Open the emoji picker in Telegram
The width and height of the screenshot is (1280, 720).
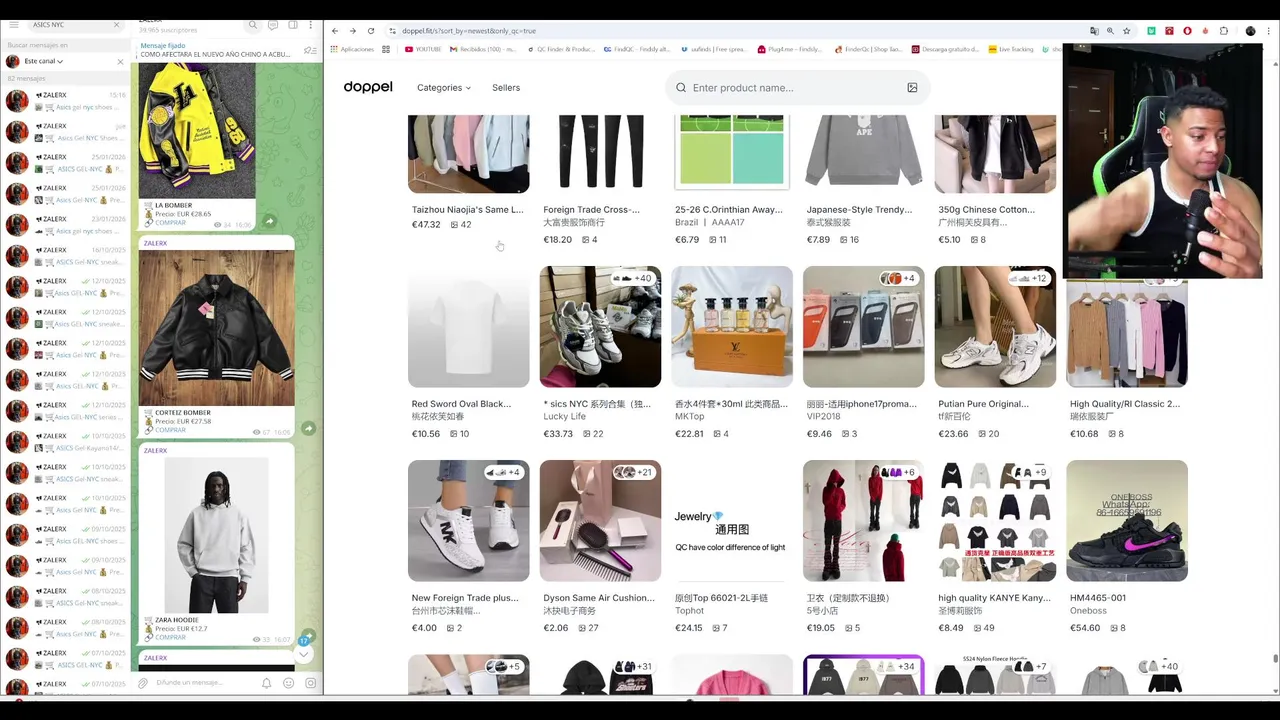tap(288, 683)
